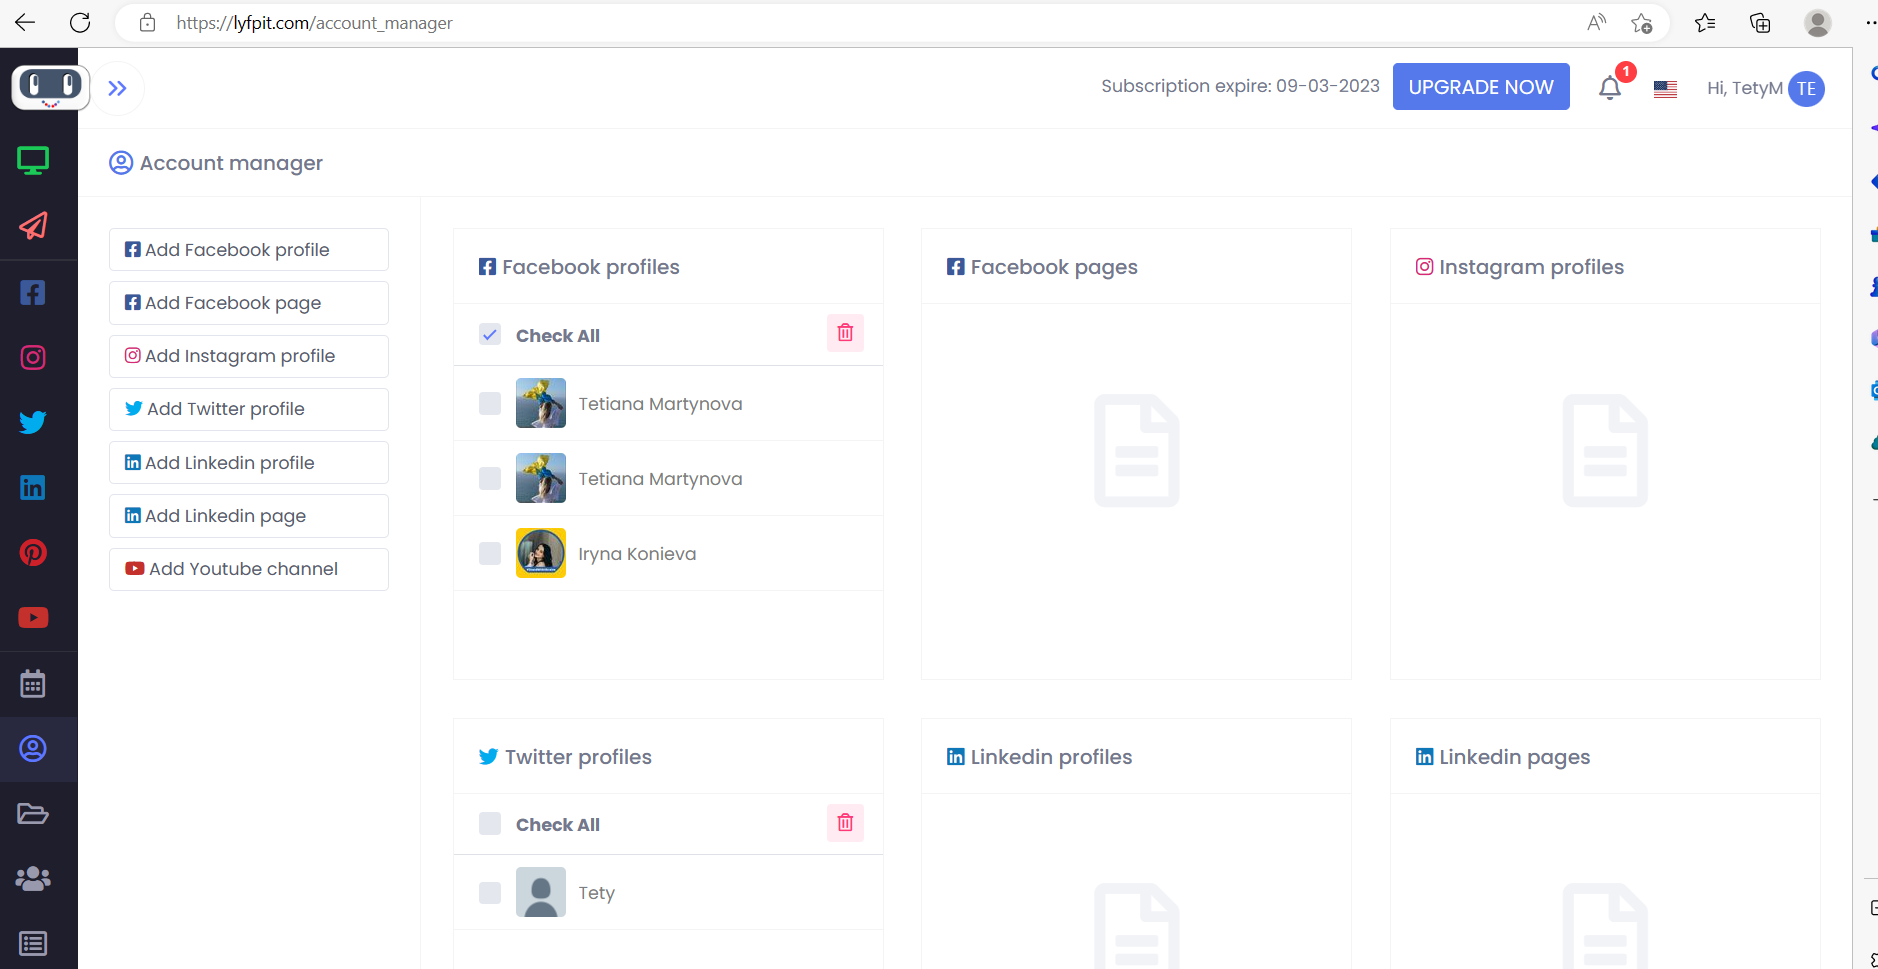Viewport: 1878px width, 969px height.
Task: Toggle Check All for Twitter profiles
Action: [x=490, y=823]
